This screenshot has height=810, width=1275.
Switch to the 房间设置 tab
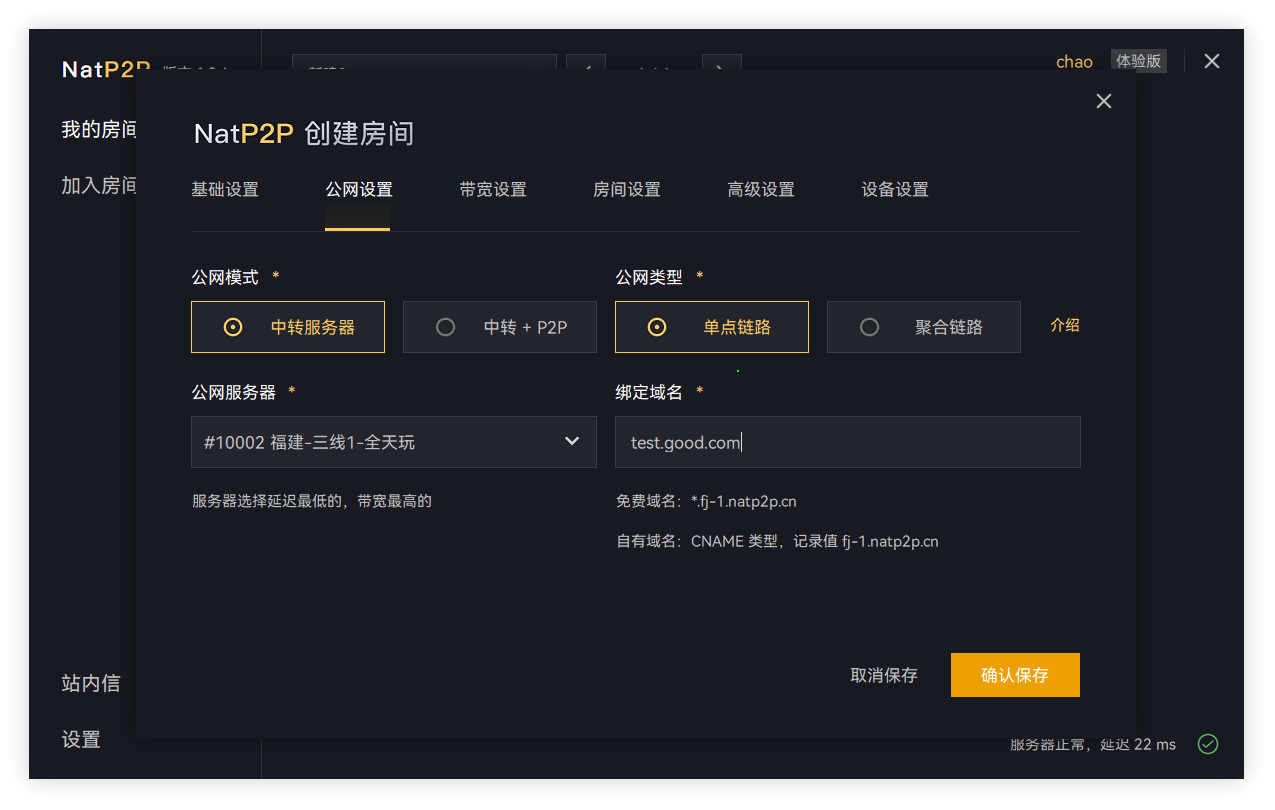click(x=627, y=189)
